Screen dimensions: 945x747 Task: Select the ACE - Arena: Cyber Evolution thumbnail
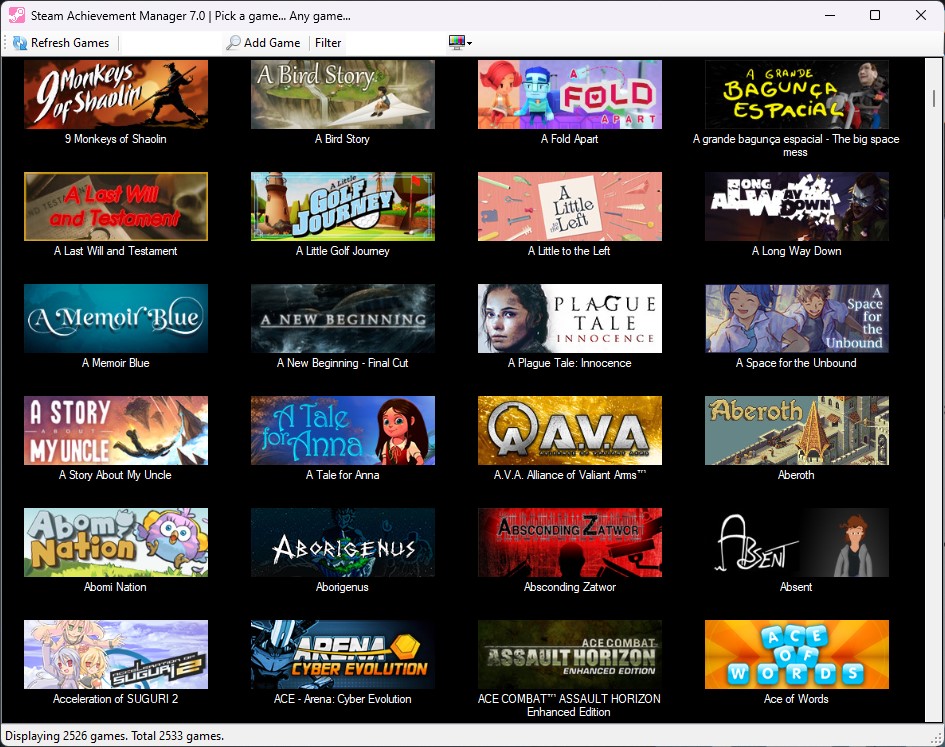pyautogui.click(x=342, y=655)
